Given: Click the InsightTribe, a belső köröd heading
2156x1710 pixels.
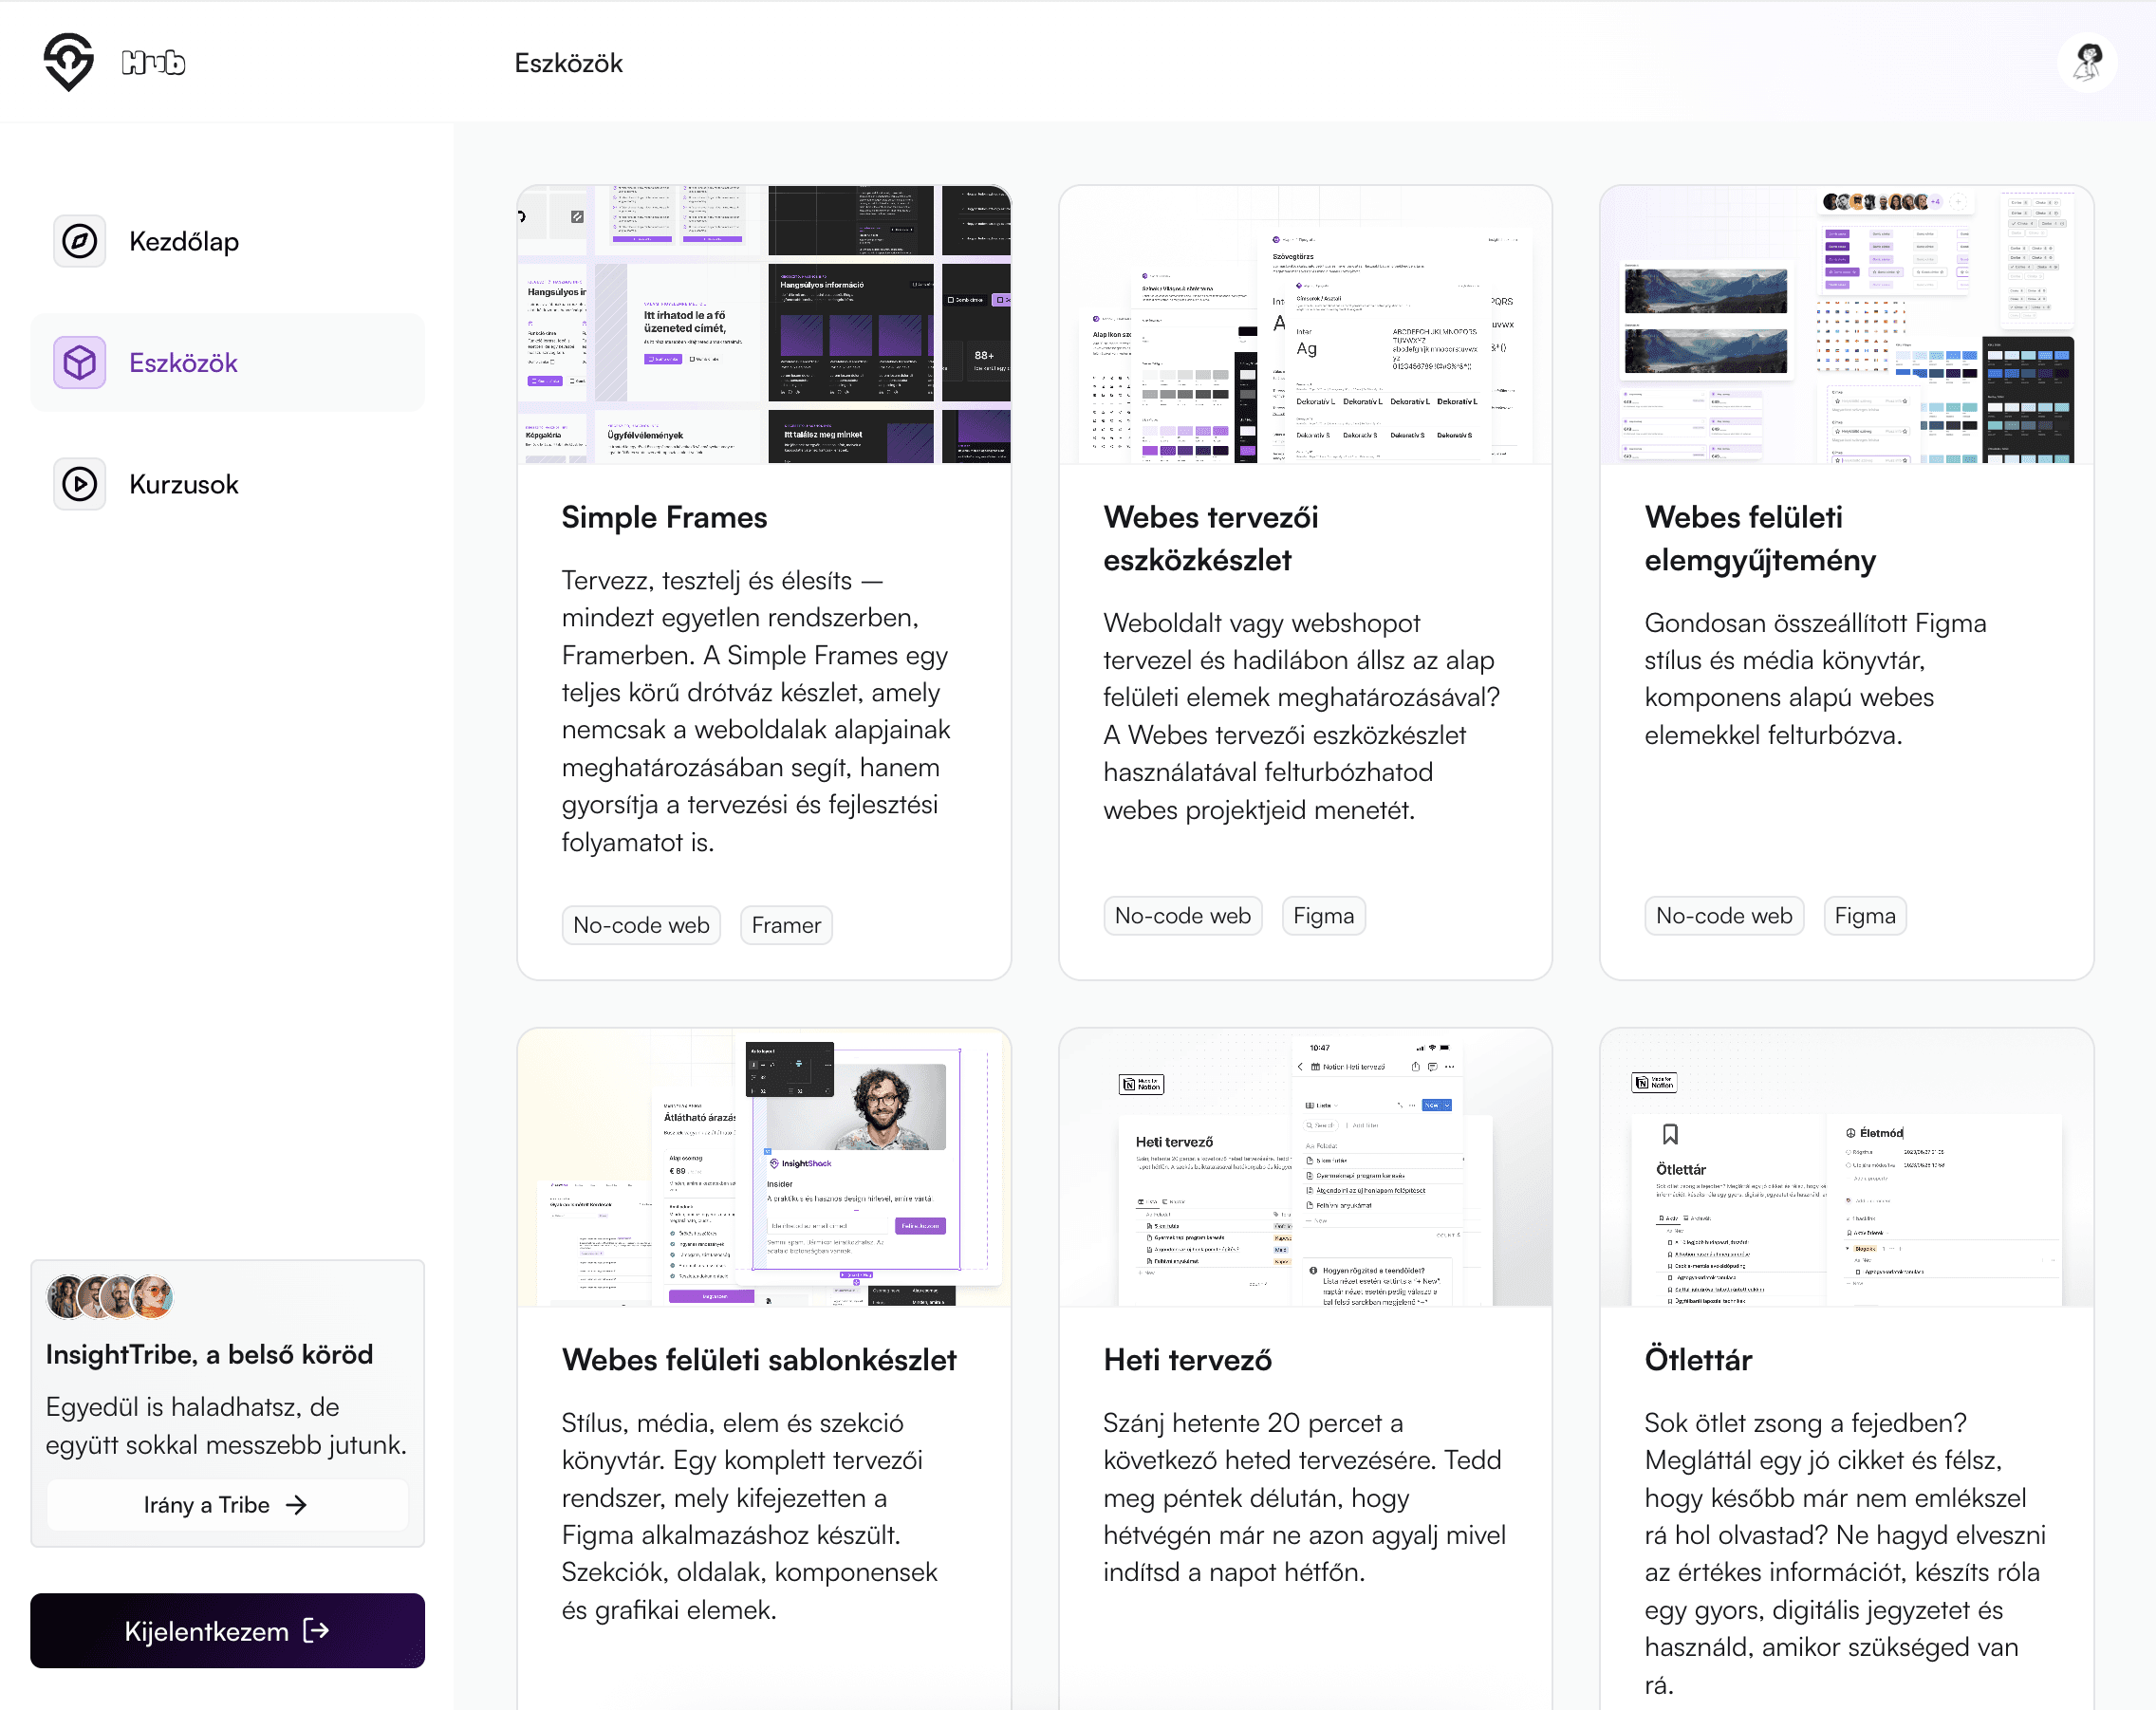Looking at the screenshot, I should 209,1354.
